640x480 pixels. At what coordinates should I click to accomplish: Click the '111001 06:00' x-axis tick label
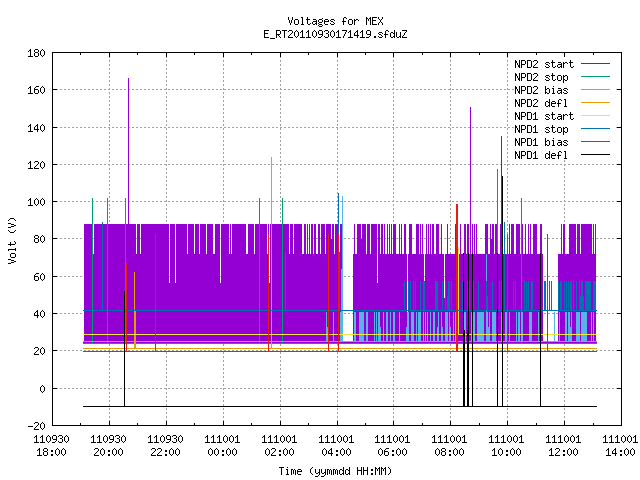[392, 446]
